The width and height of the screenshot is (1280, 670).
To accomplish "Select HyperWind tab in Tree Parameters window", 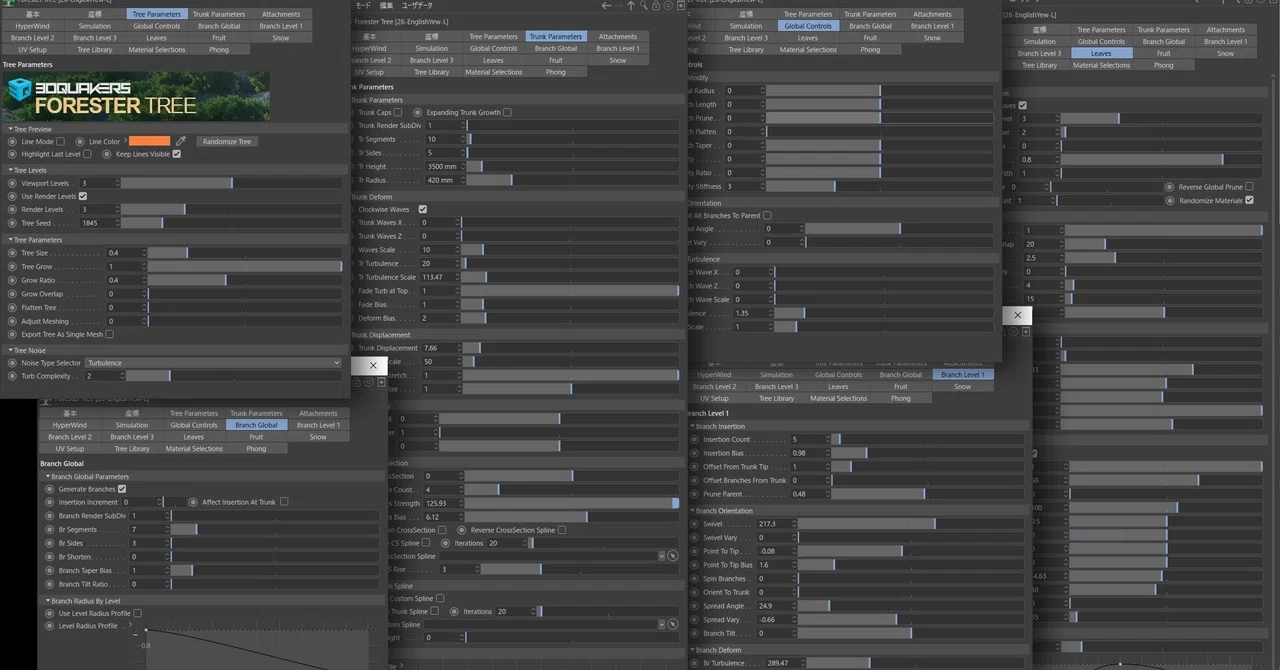I will pyautogui.click(x=32, y=26).
